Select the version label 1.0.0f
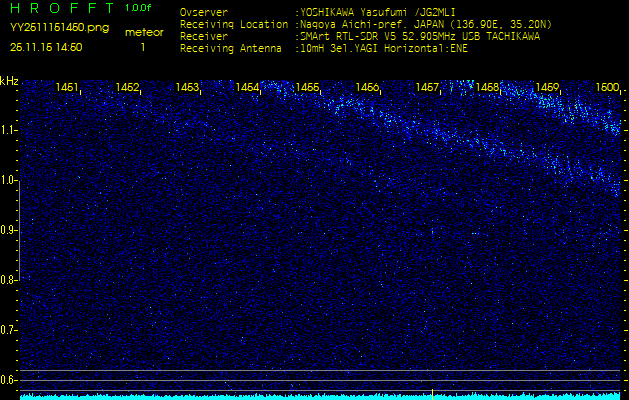 138,9
